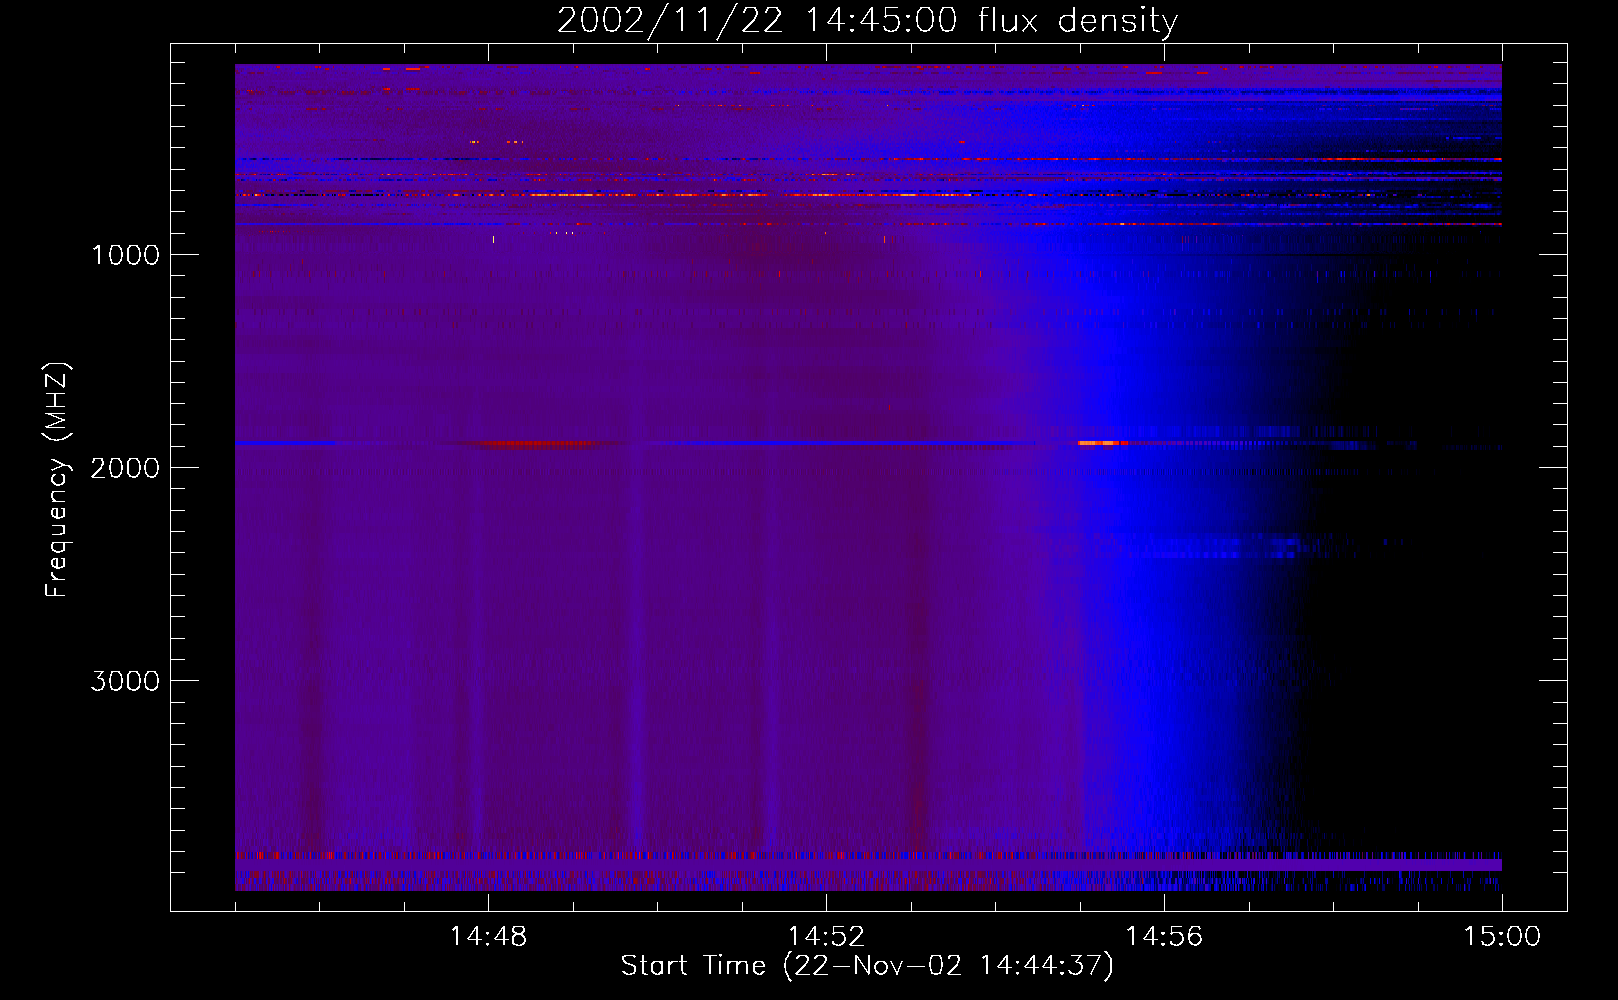
Task: Click the plot title '2002/11/22 14:45:00 flux density'
Action: (867, 21)
